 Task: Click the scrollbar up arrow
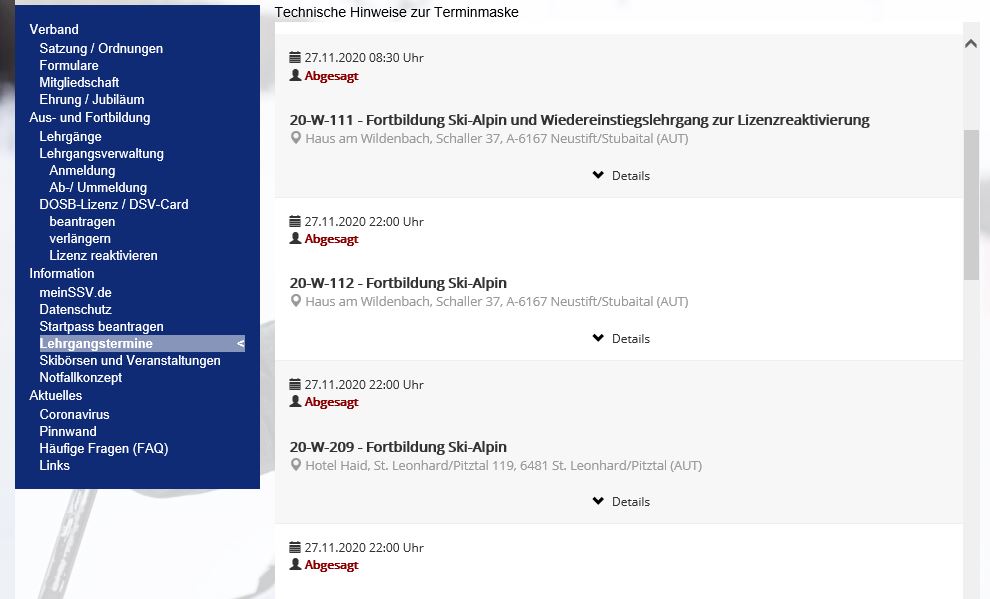[x=970, y=44]
